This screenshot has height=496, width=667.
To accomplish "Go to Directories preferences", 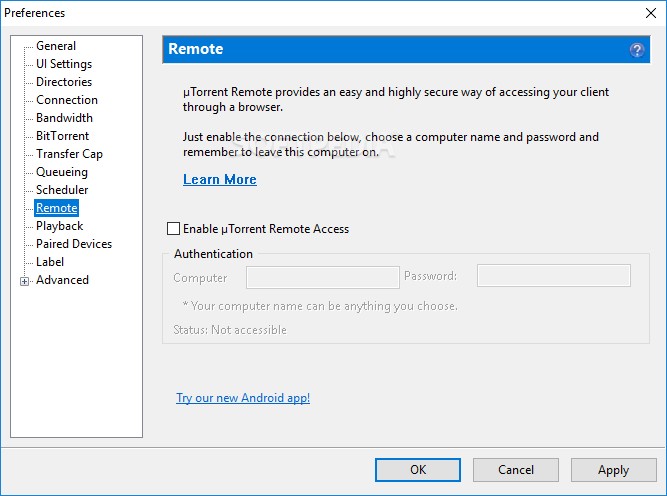I will (64, 82).
